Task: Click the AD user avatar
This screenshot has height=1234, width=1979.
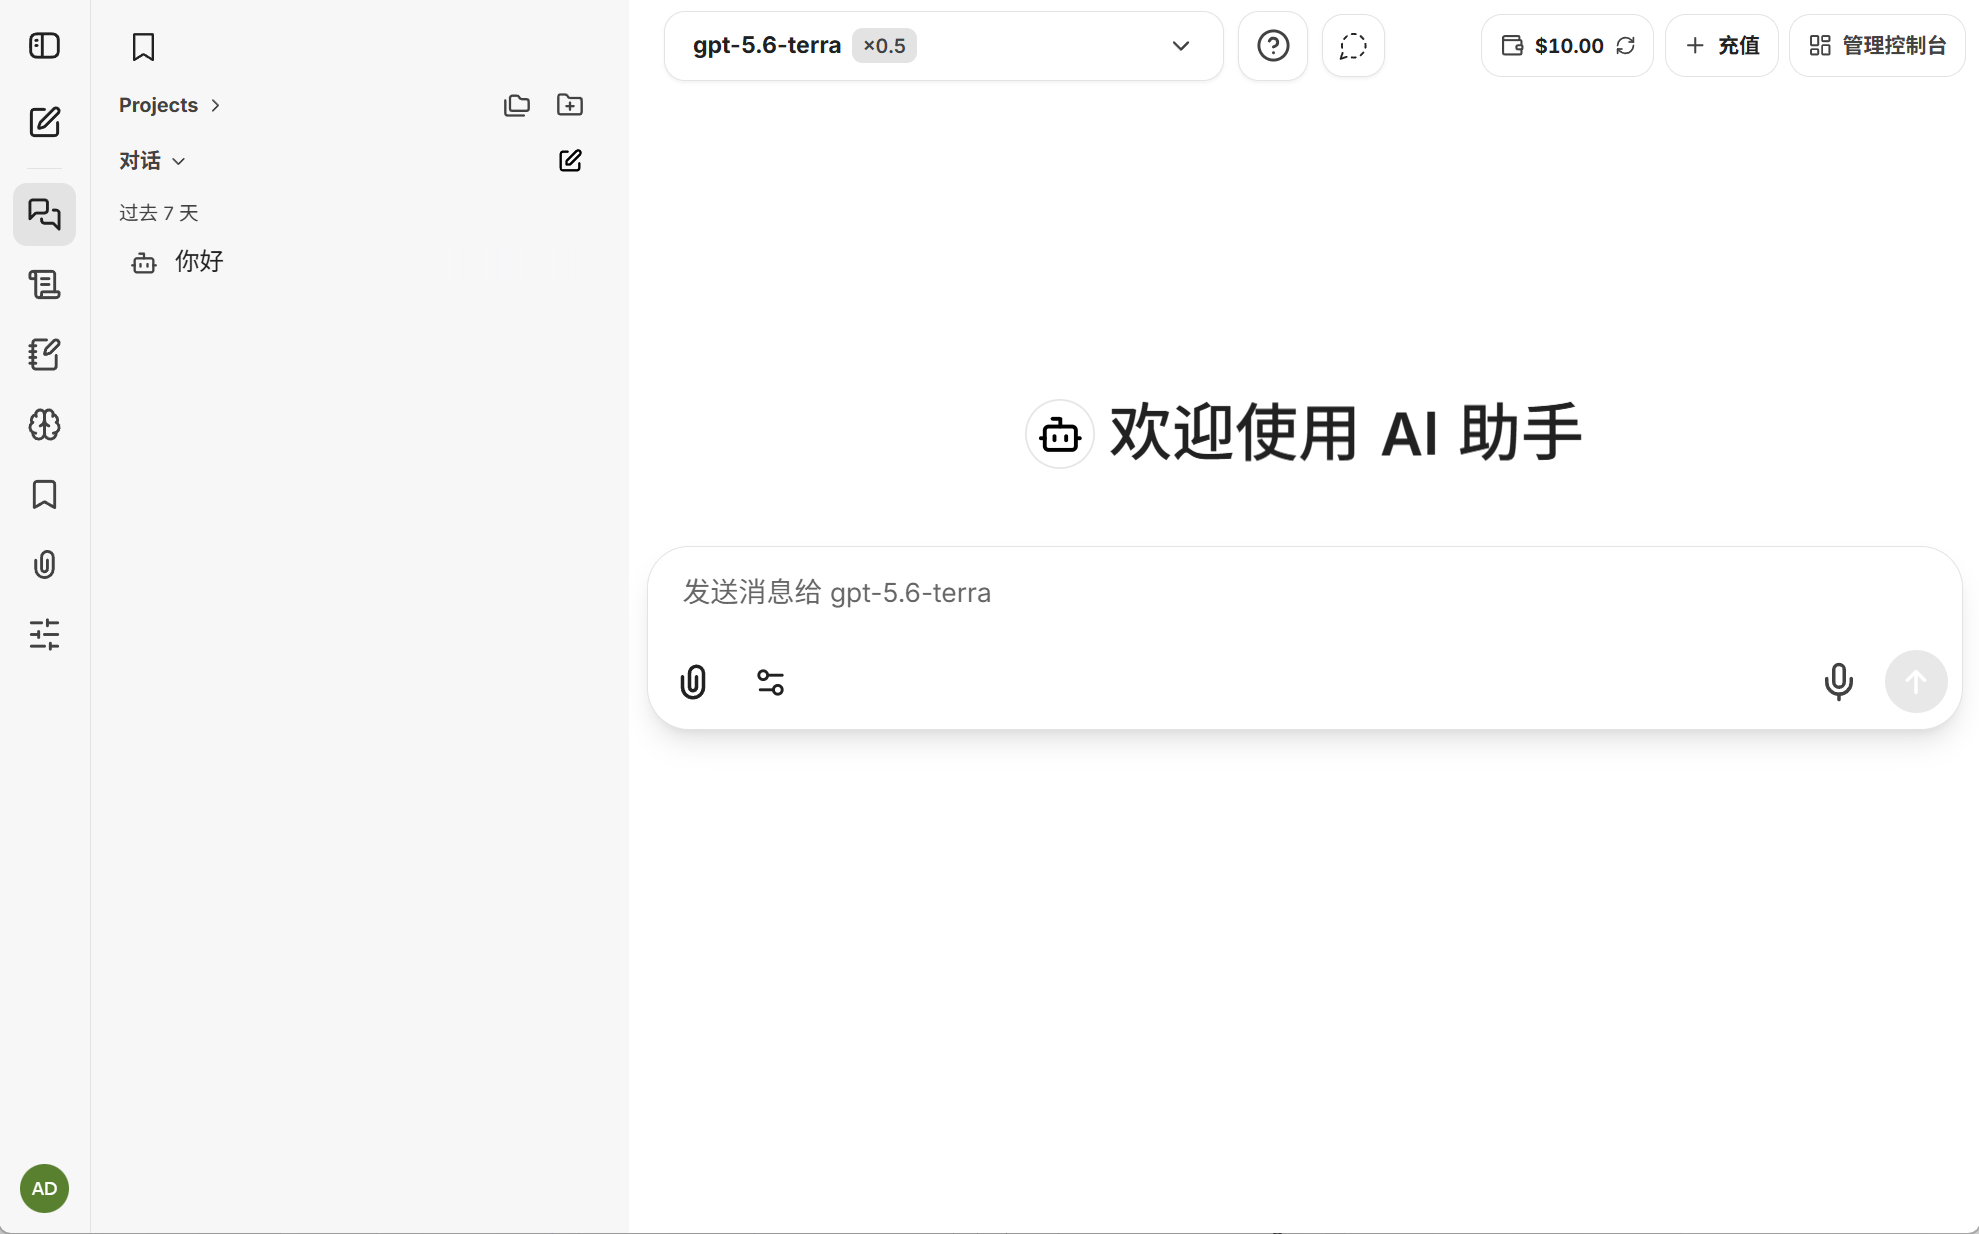Action: click(44, 1188)
